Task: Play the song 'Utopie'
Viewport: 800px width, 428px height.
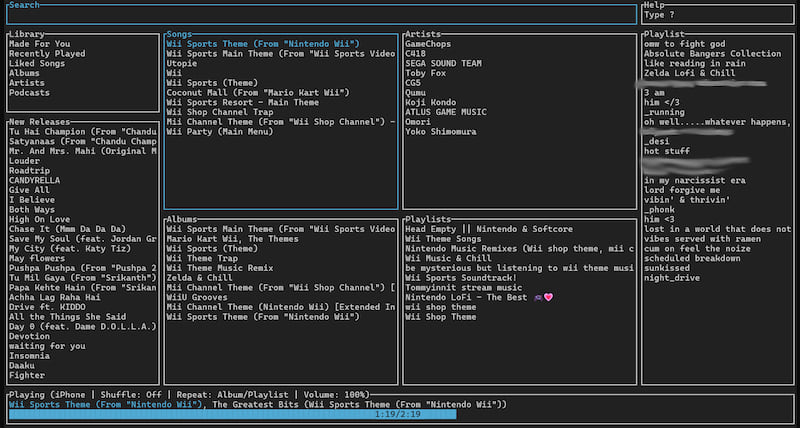Action: (x=182, y=63)
